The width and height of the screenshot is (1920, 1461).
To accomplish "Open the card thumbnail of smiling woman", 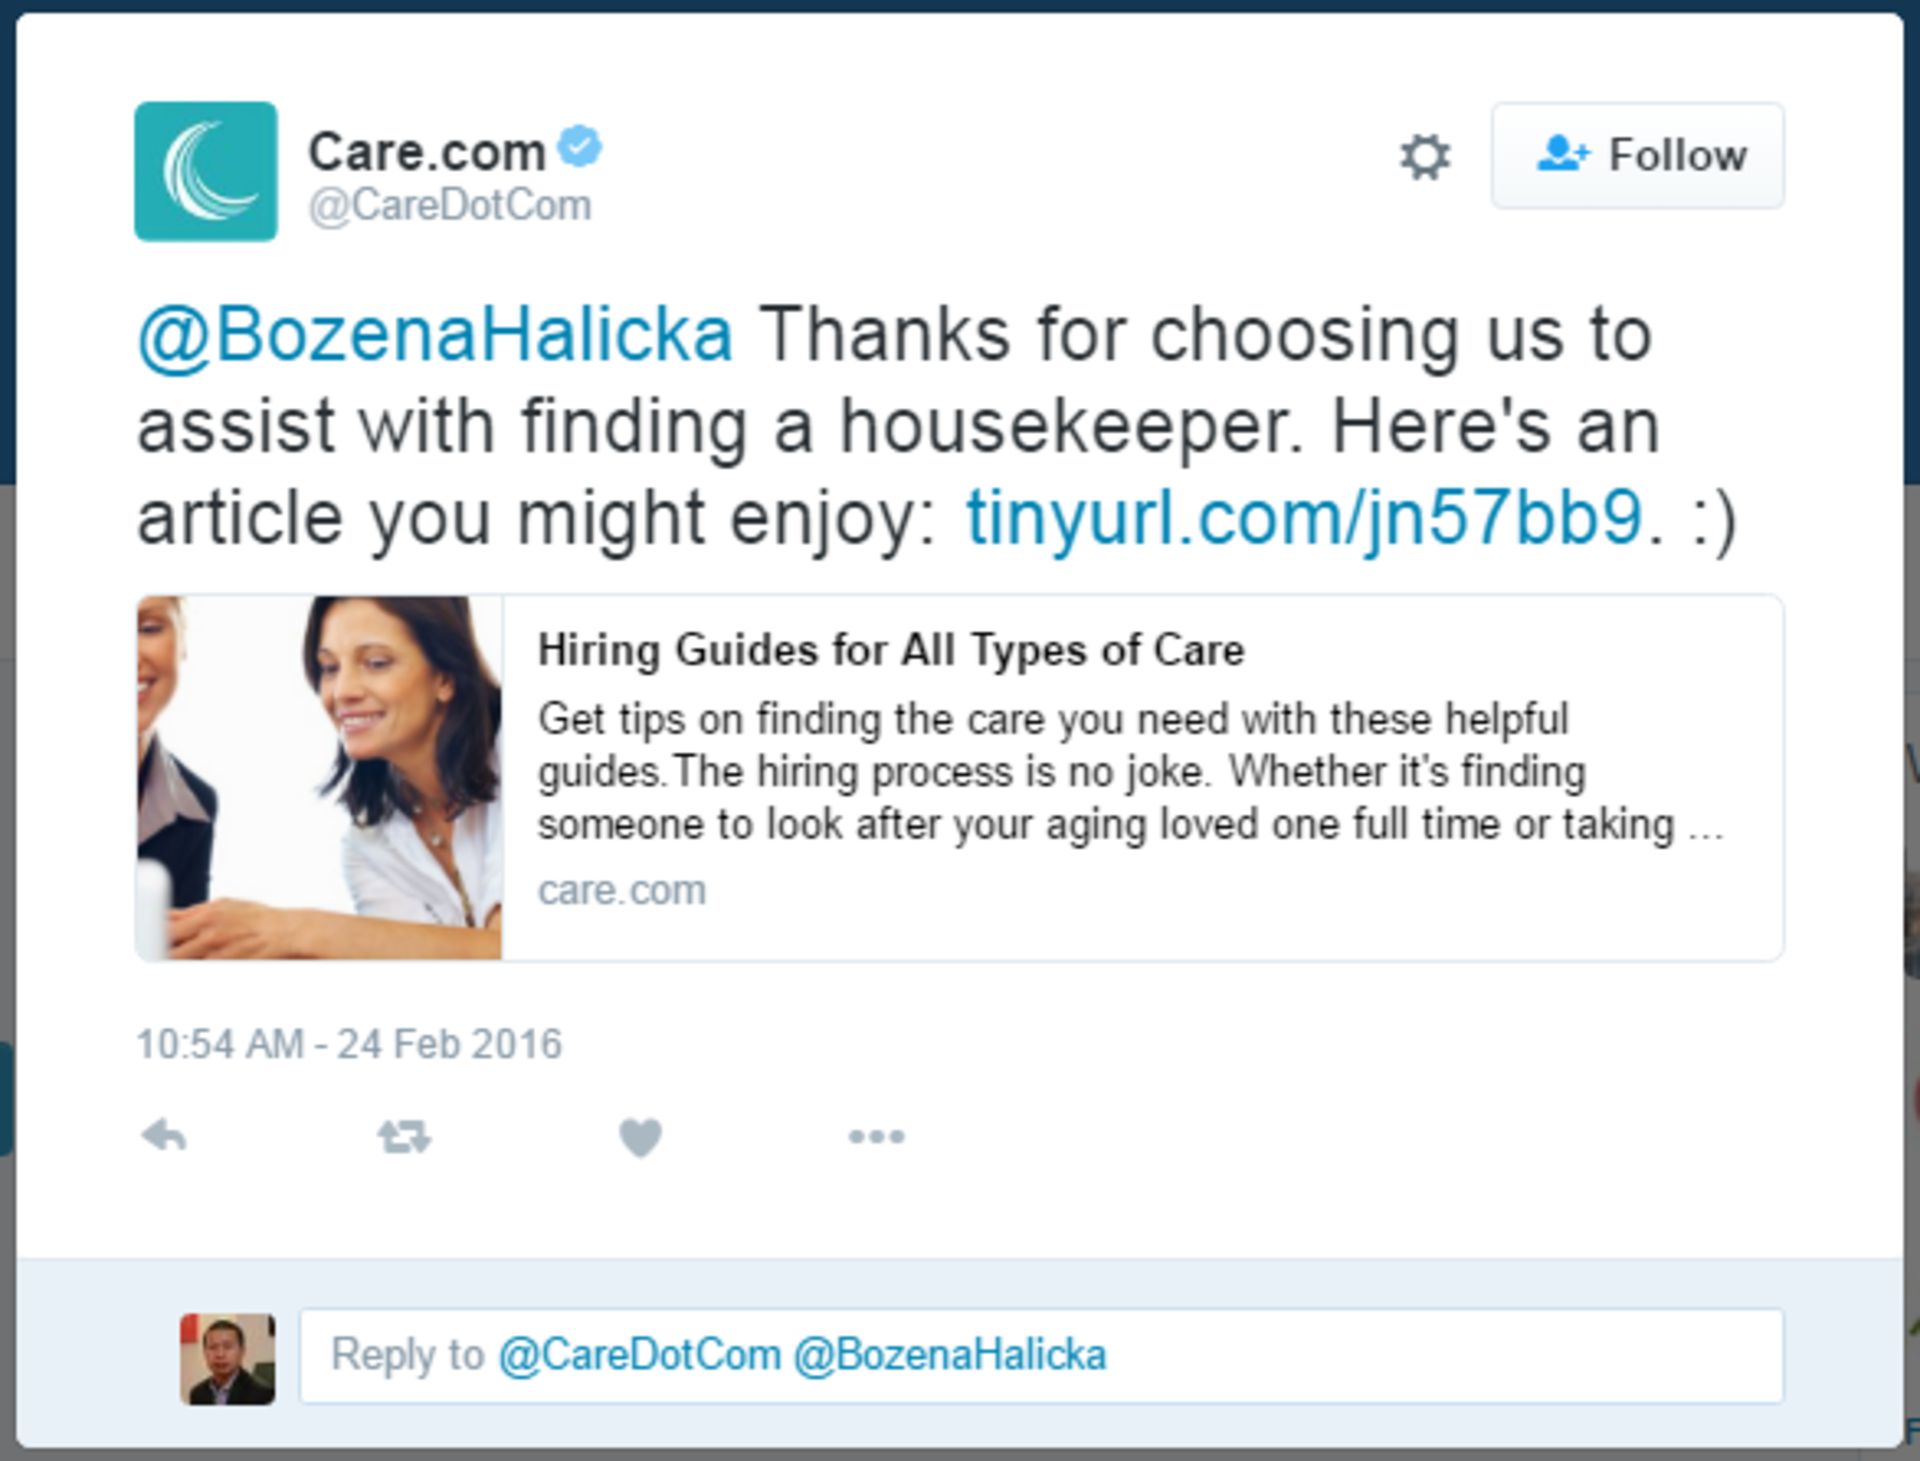I will click(319, 778).
